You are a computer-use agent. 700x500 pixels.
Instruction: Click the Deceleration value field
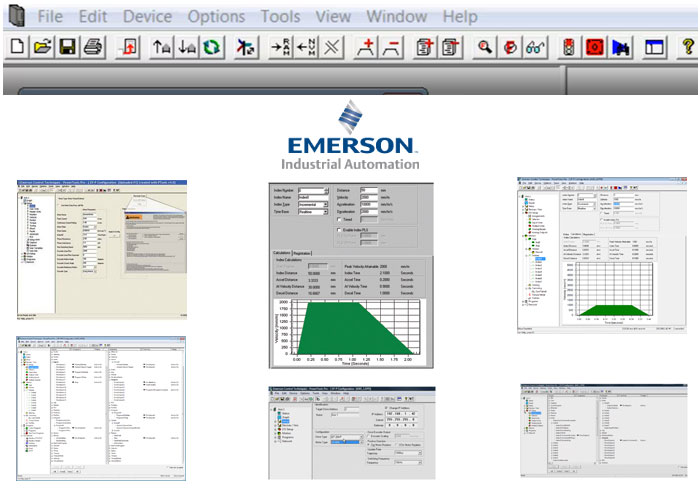[x=369, y=212]
